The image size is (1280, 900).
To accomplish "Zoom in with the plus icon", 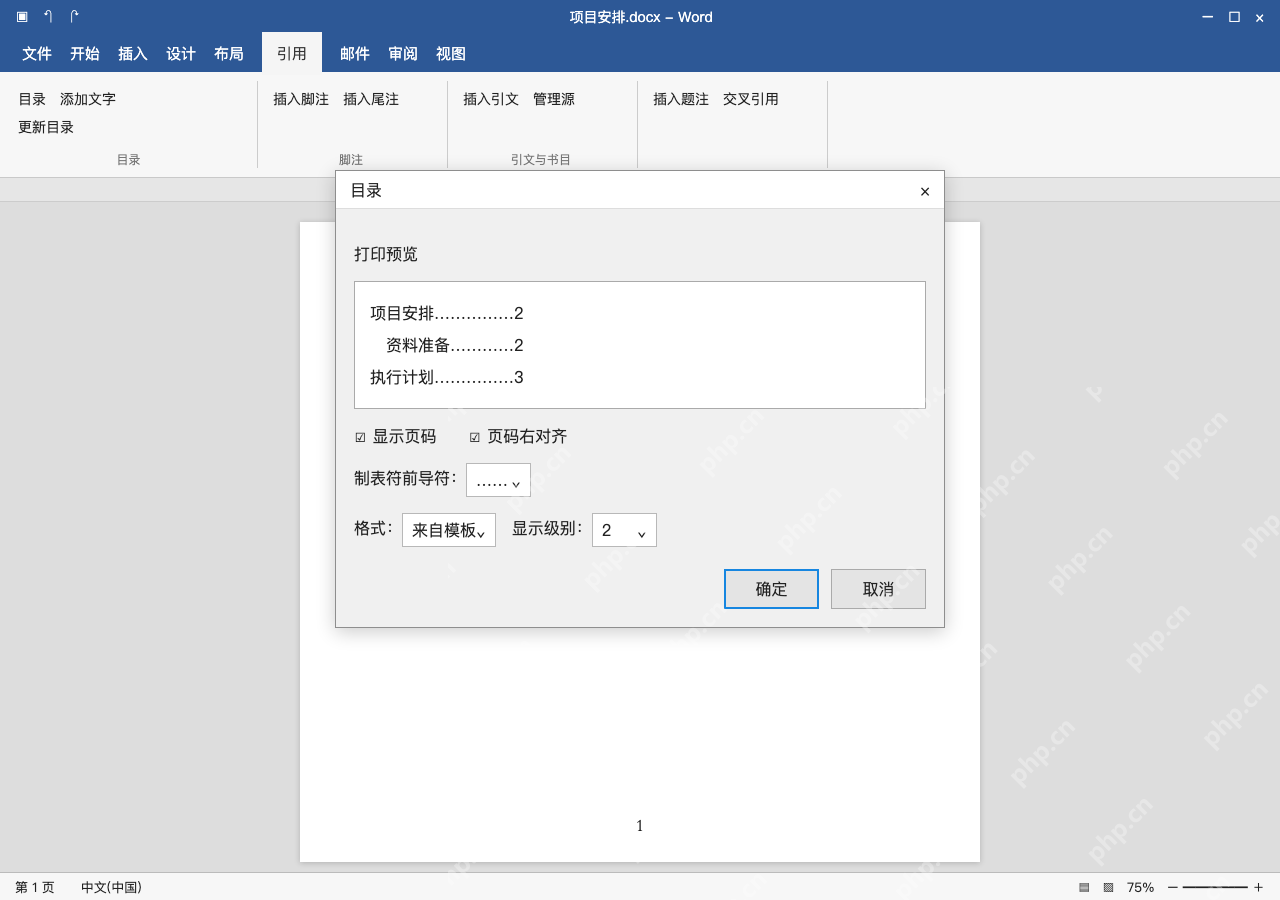I will click(1258, 887).
